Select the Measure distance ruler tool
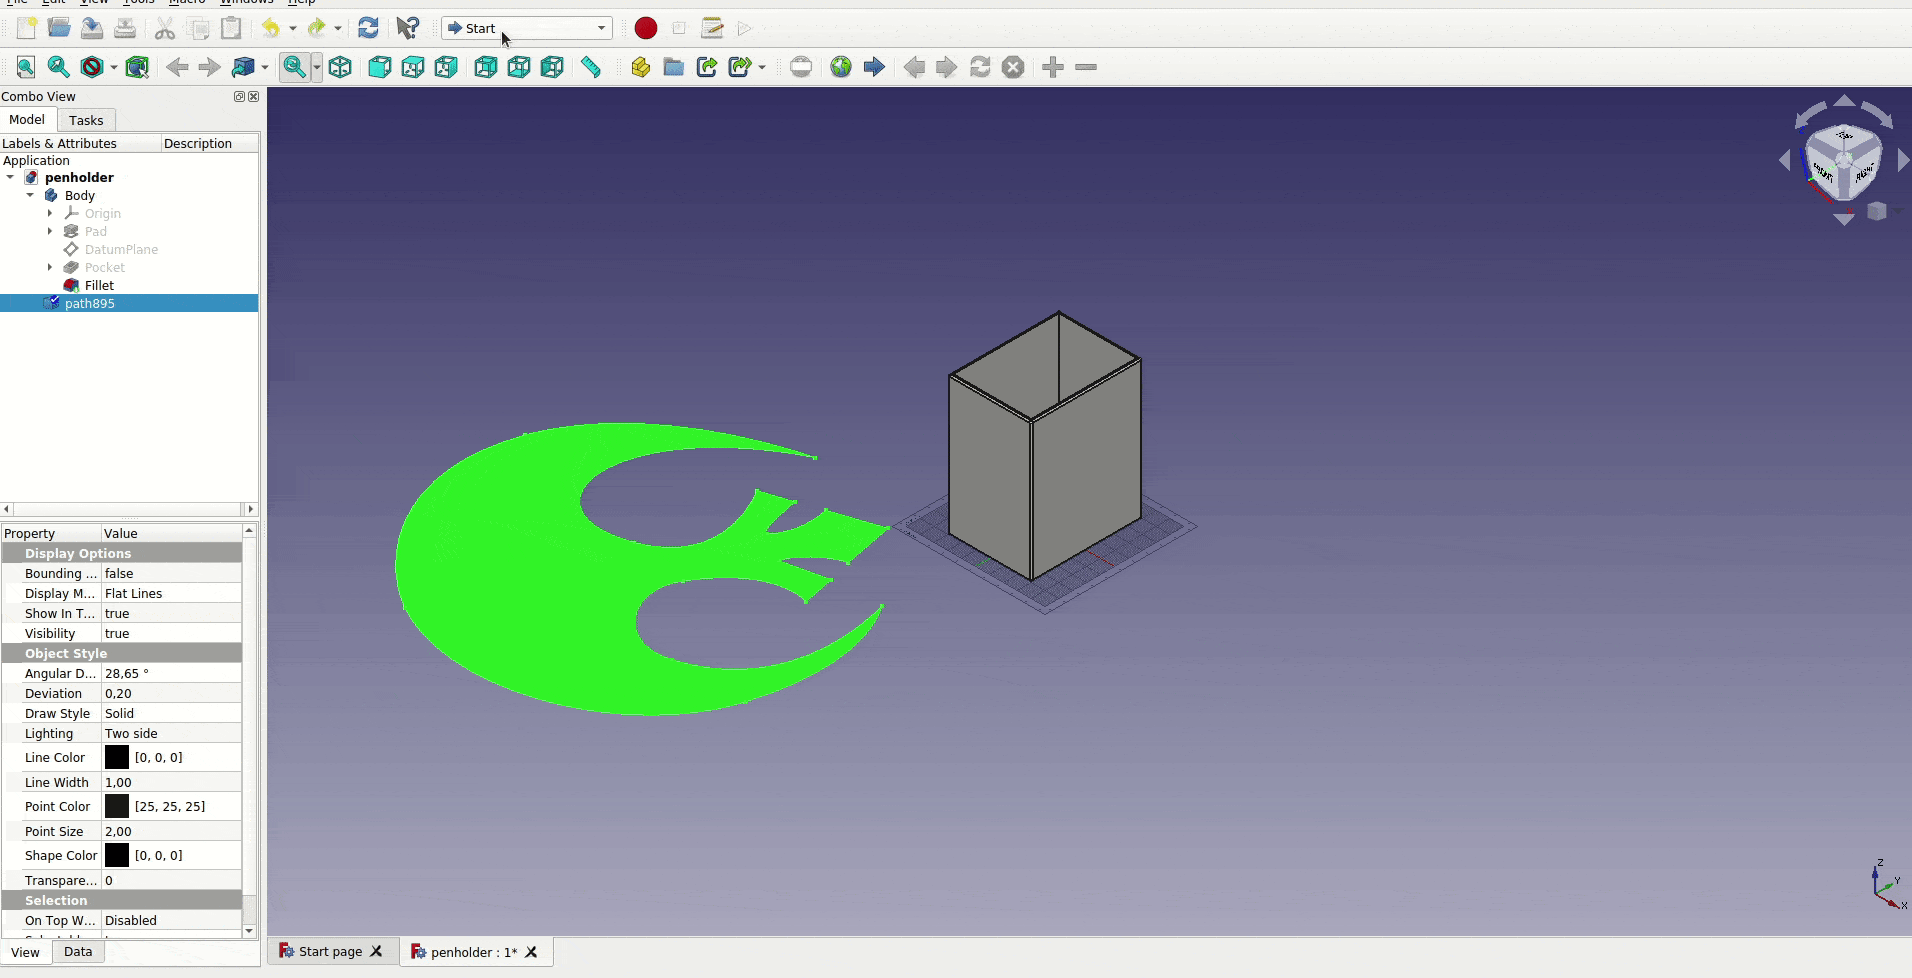The image size is (1912, 978). [591, 67]
